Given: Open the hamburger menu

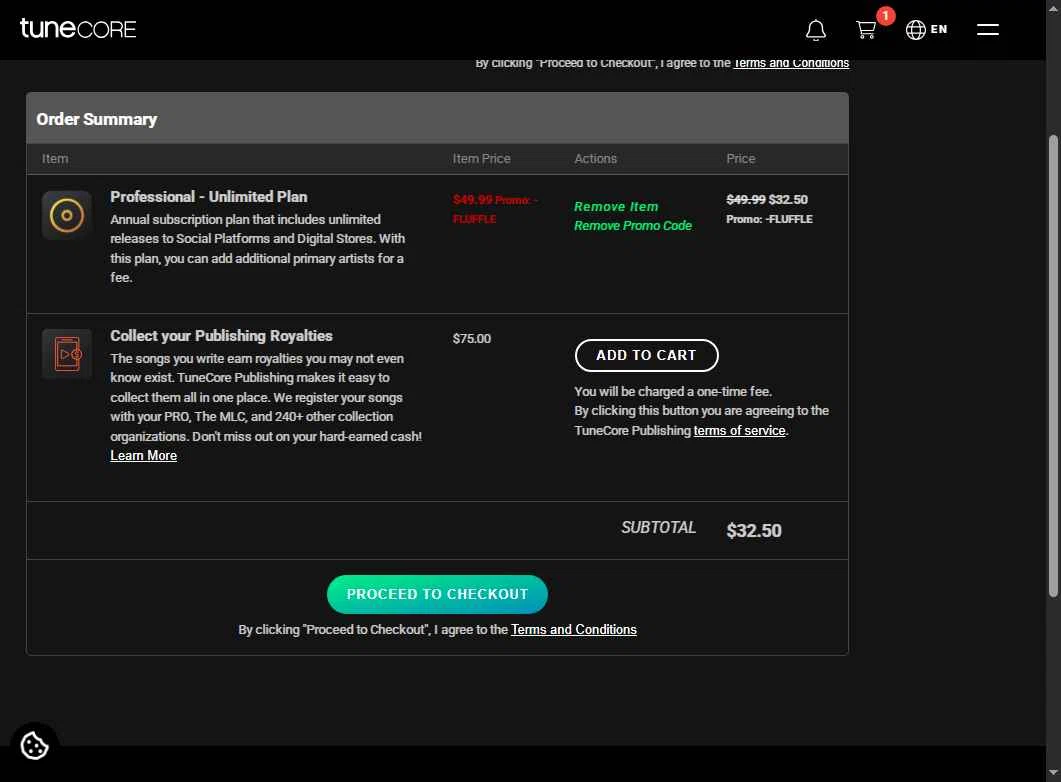Looking at the screenshot, I should (987, 29).
